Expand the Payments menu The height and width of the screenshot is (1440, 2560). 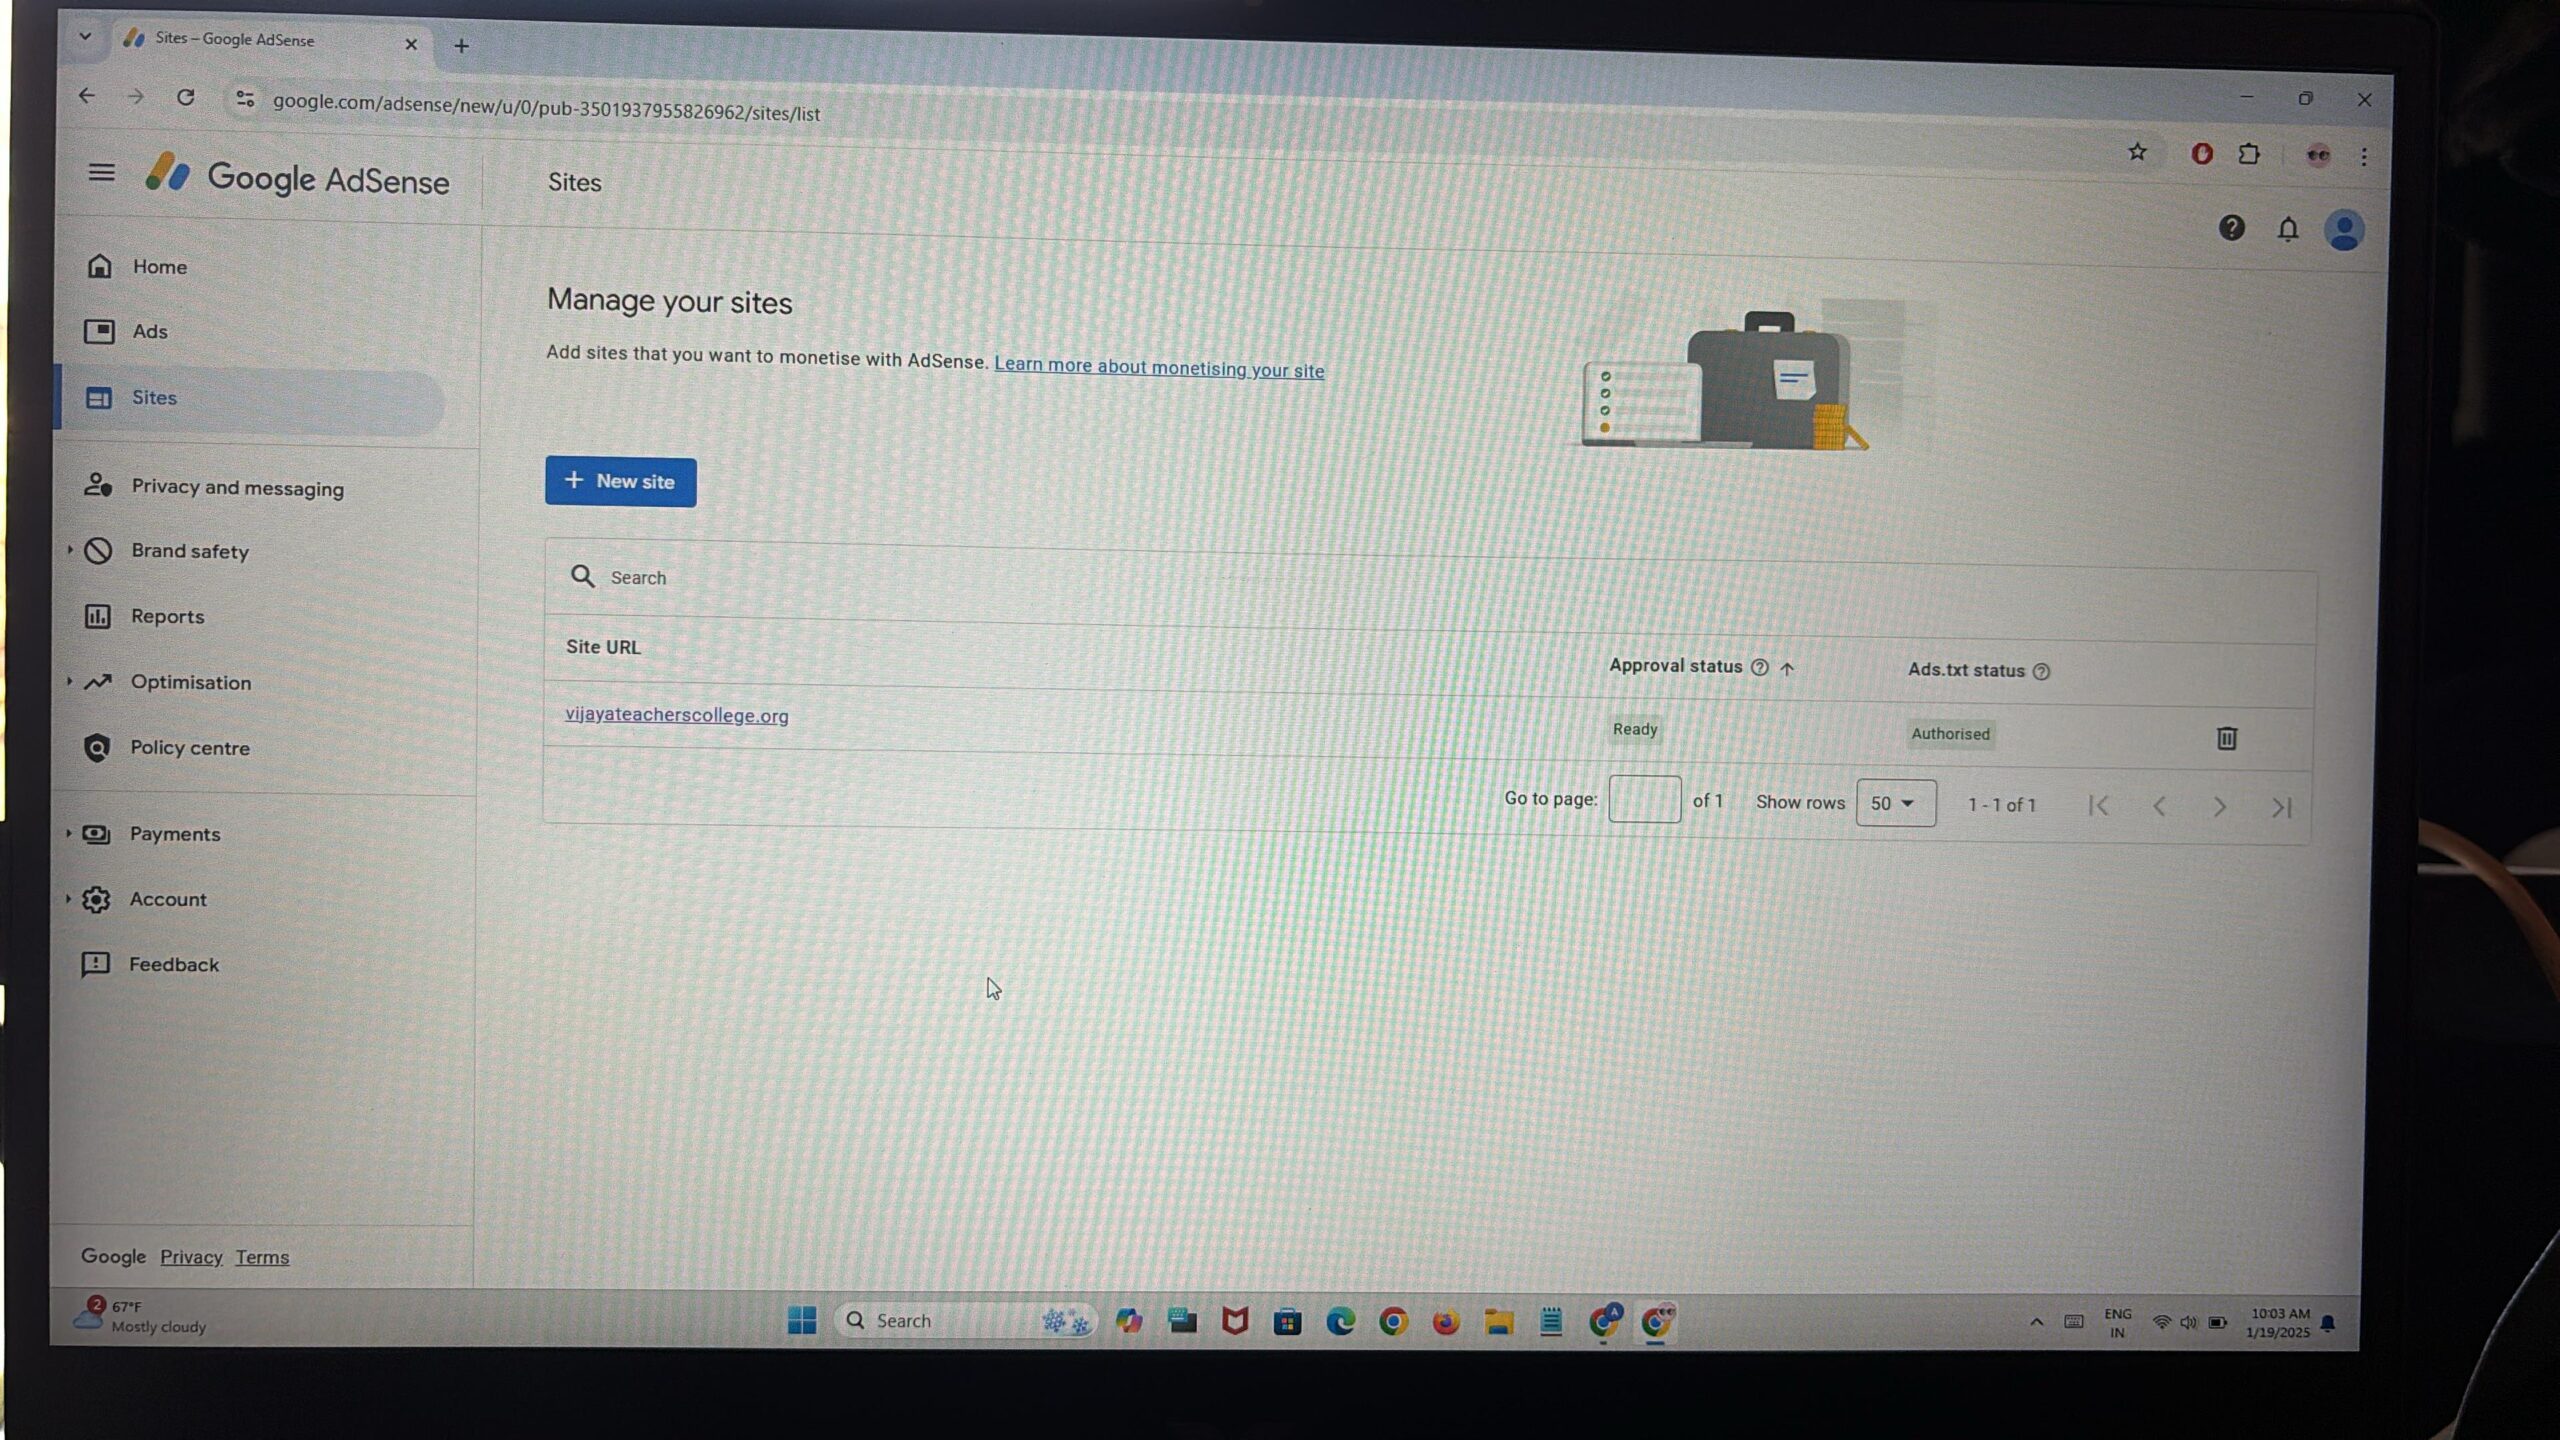pos(68,833)
